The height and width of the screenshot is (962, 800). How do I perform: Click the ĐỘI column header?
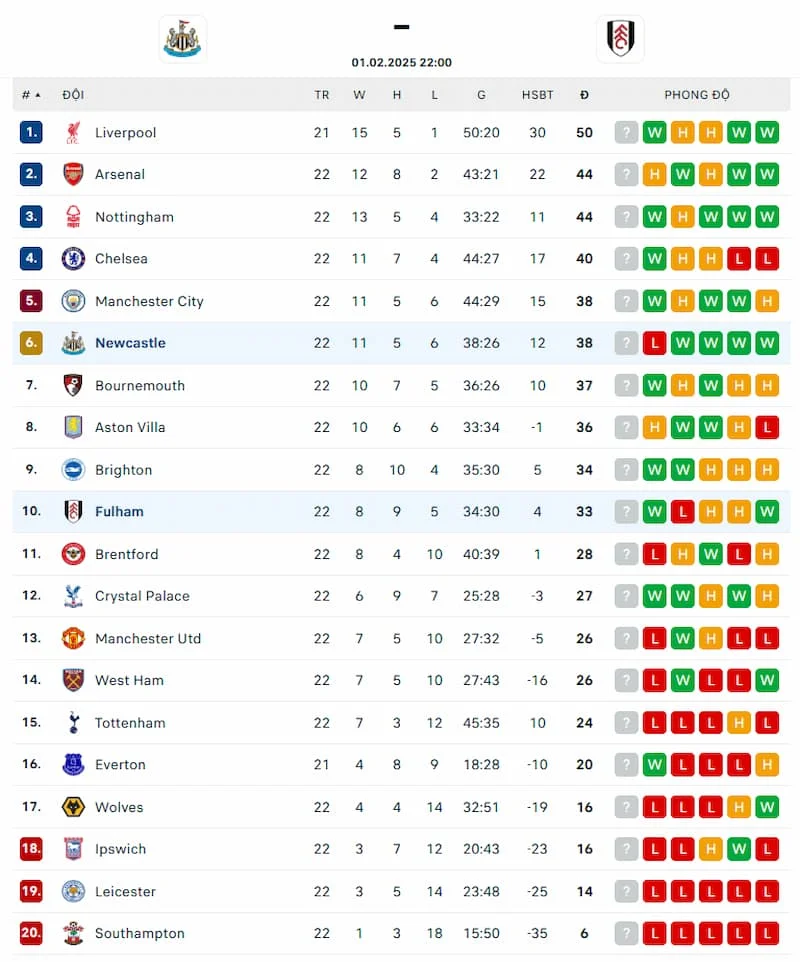pyautogui.click(x=73, y=95)
